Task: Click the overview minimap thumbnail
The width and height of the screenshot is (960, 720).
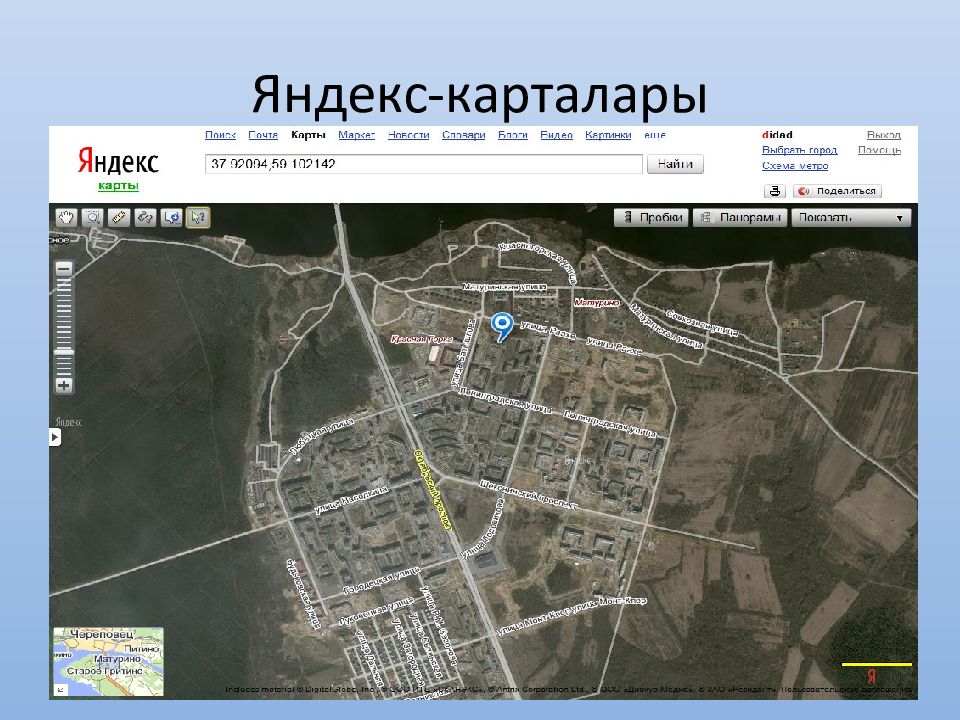Action: 108,662
